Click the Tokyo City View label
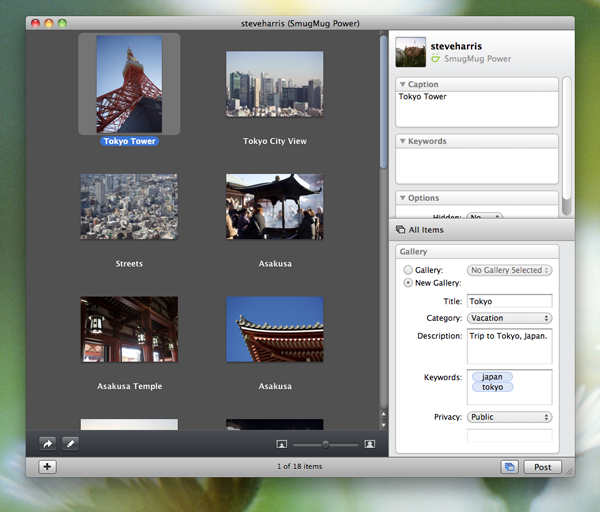Screen dimensions: 600x512 coord(275,141)
